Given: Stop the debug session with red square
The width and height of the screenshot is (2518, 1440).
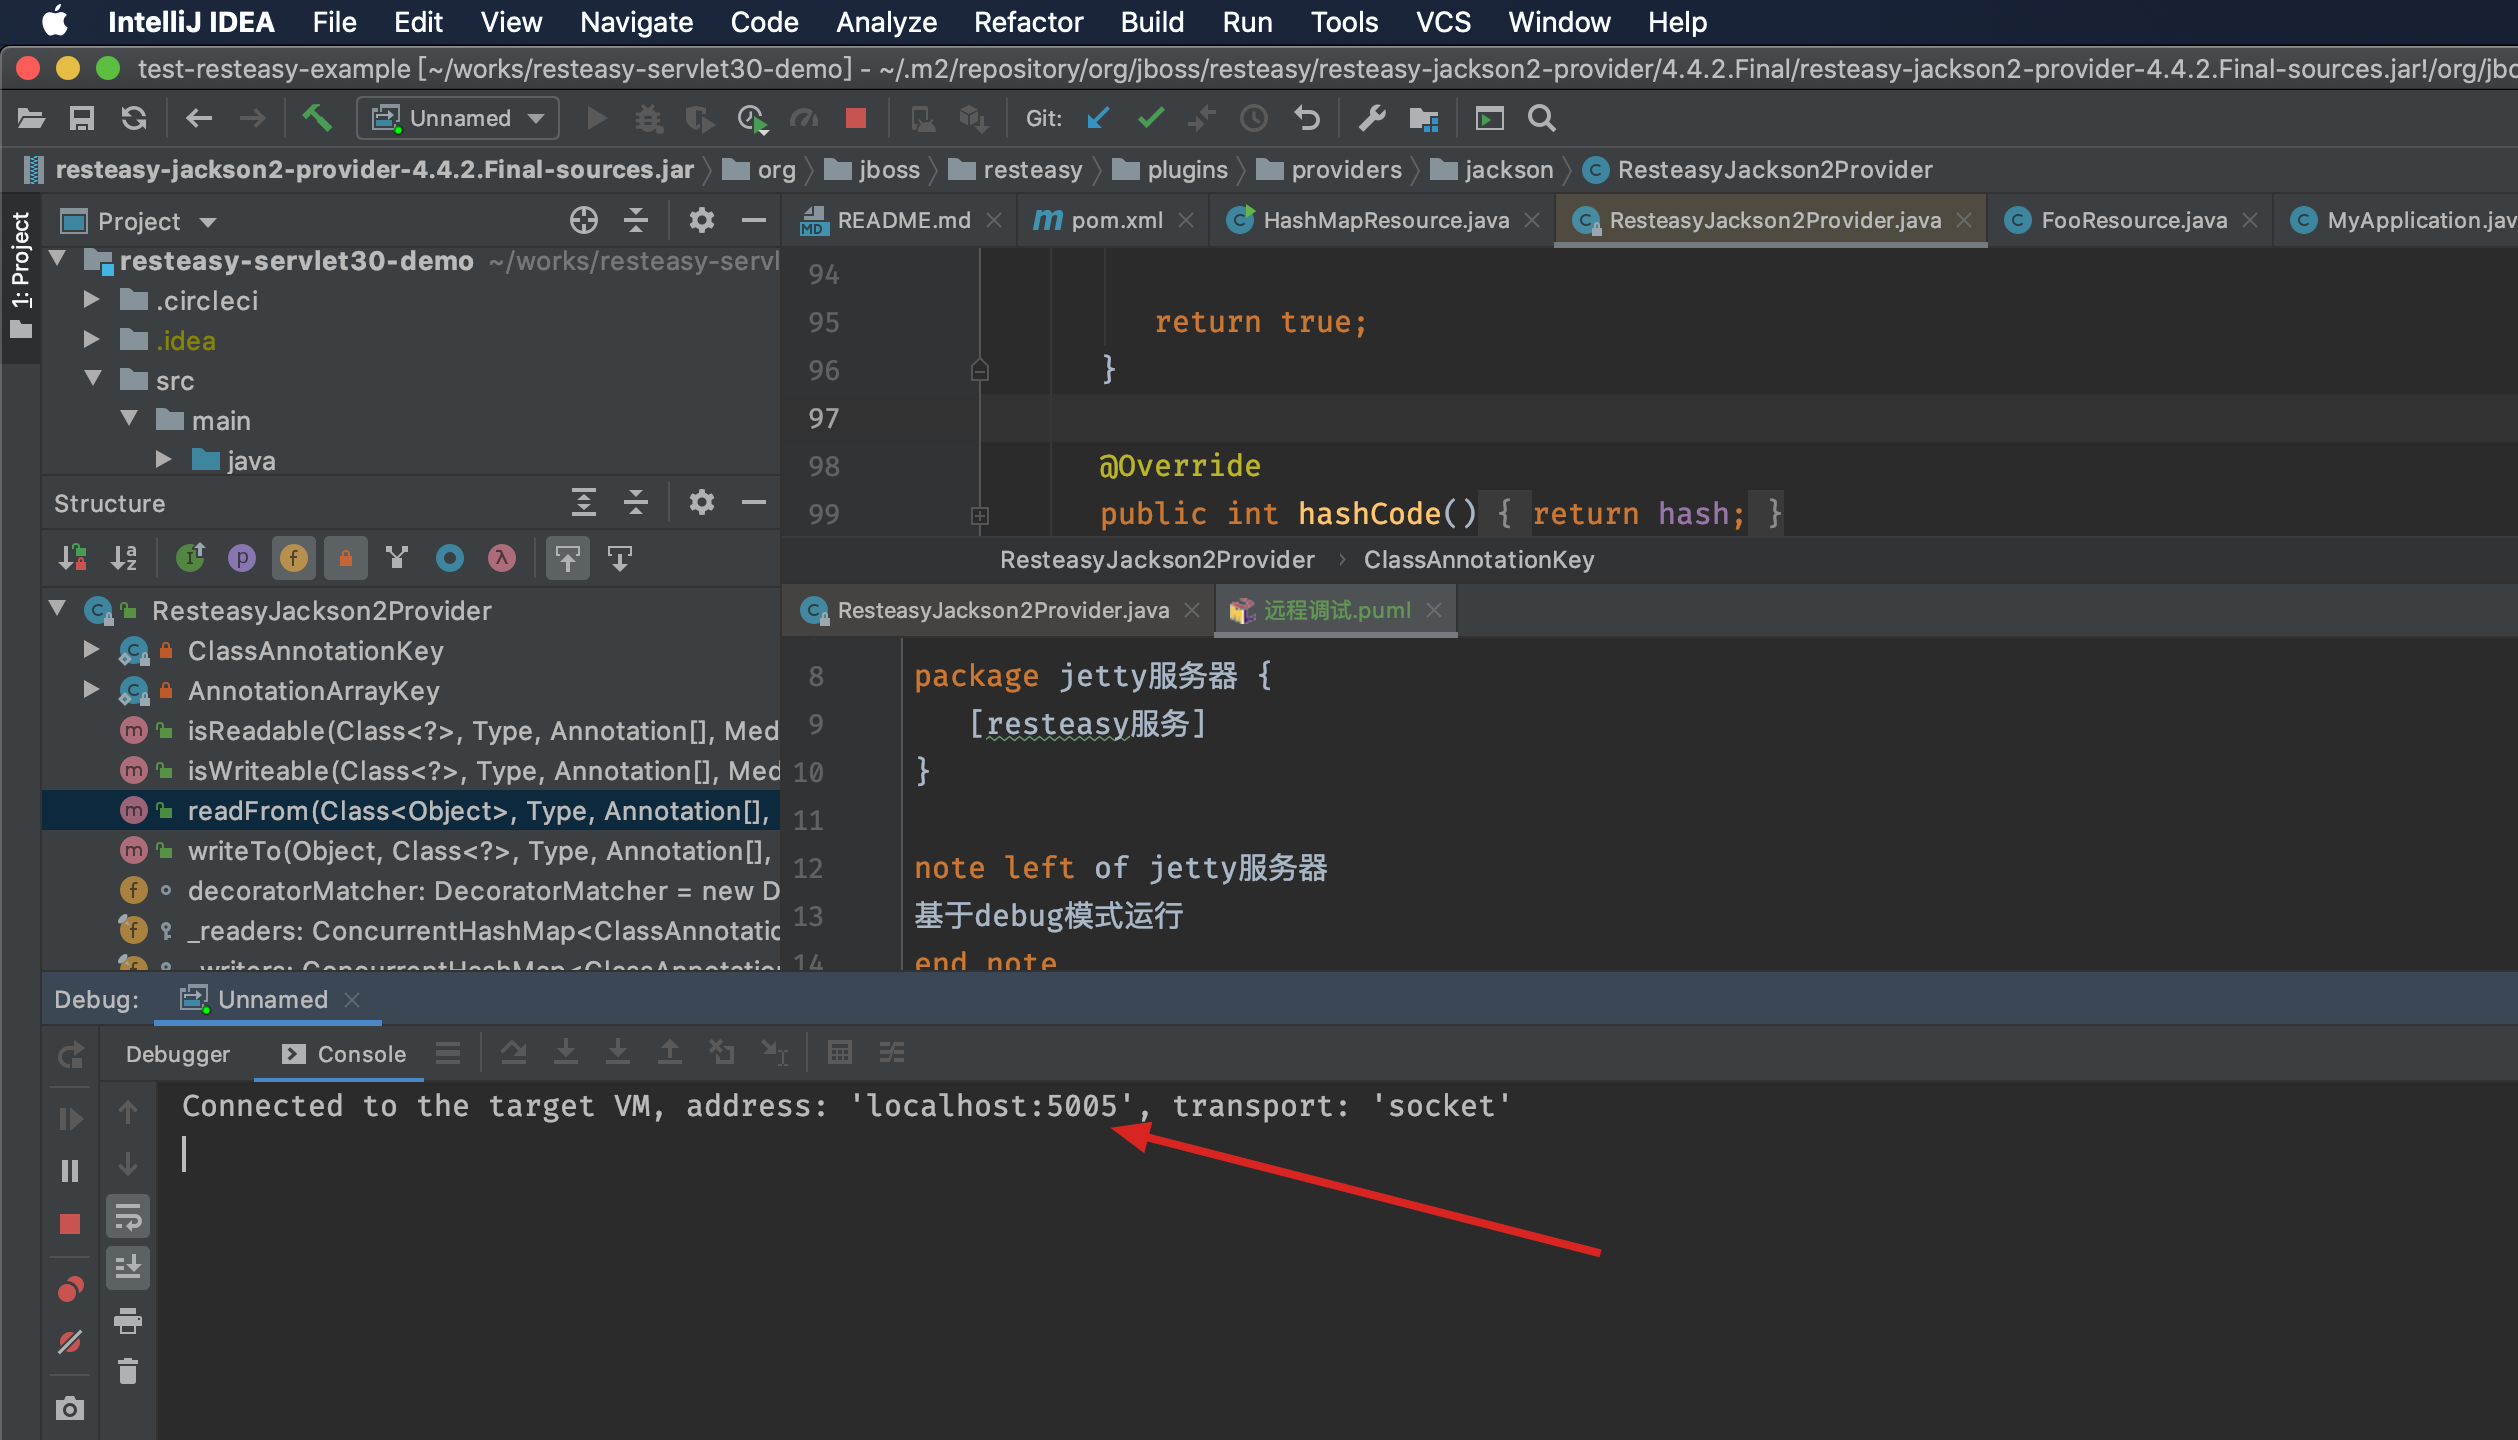Looking at the screenshot, I should 69,1223.
